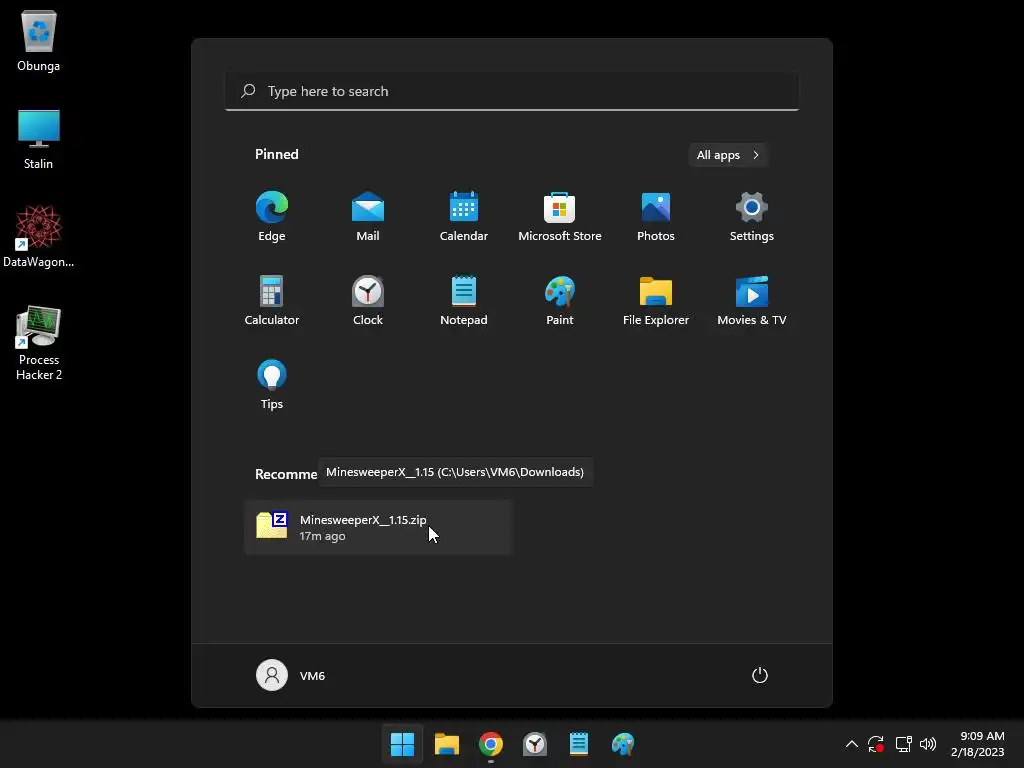The image size is (1024, 768).
Task: Open the VM6 user account menu
Action: click(291, 675)
